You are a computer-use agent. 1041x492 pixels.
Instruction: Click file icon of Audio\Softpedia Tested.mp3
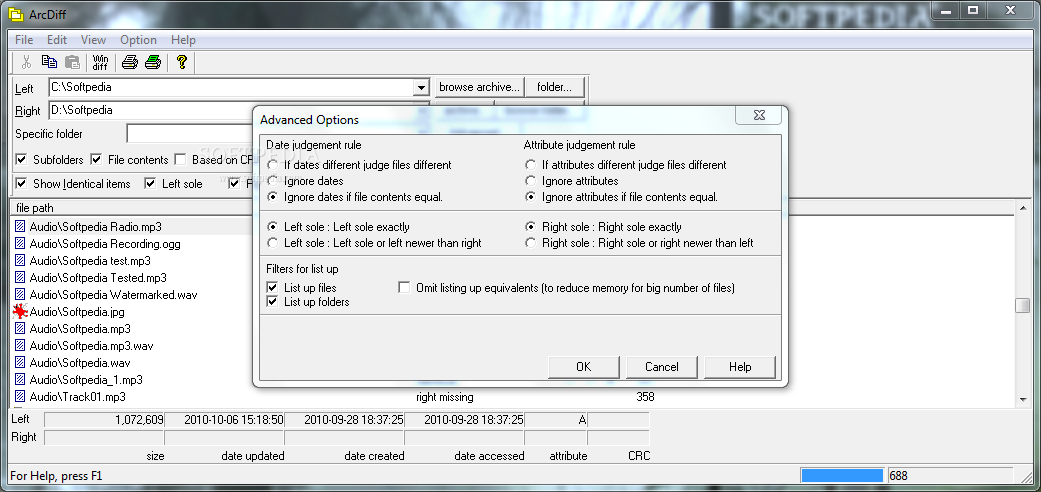click(20, 278)
